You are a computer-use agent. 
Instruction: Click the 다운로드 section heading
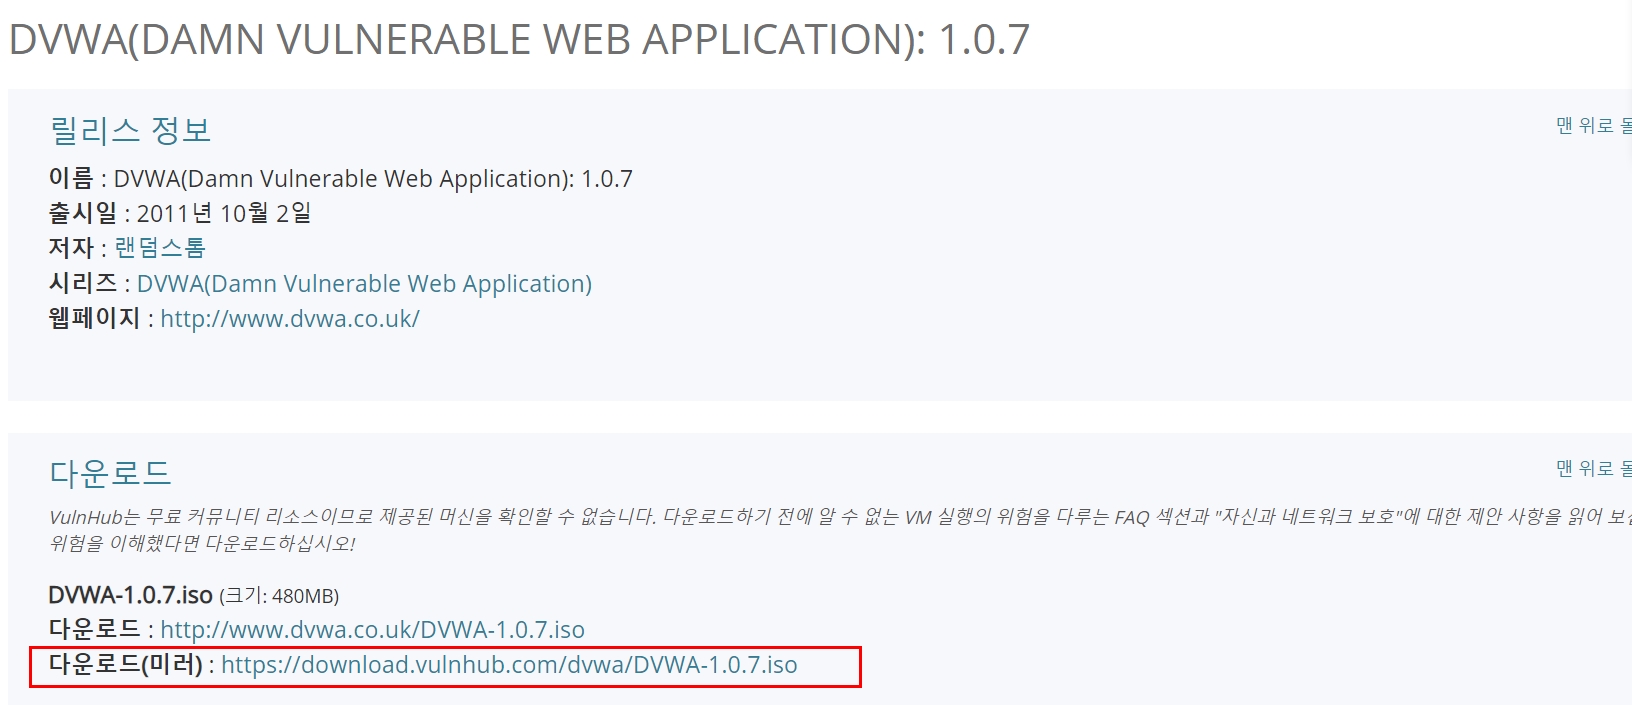[110, 473]
